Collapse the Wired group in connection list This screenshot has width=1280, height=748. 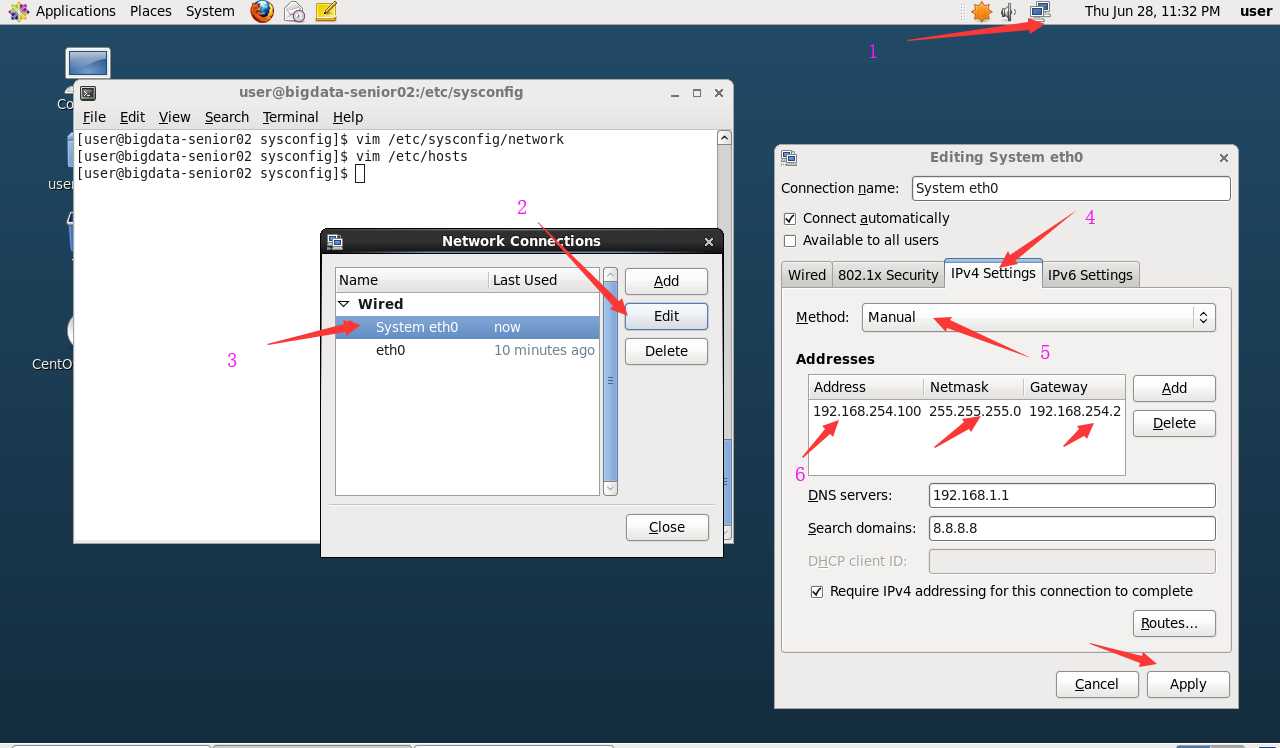344,304
